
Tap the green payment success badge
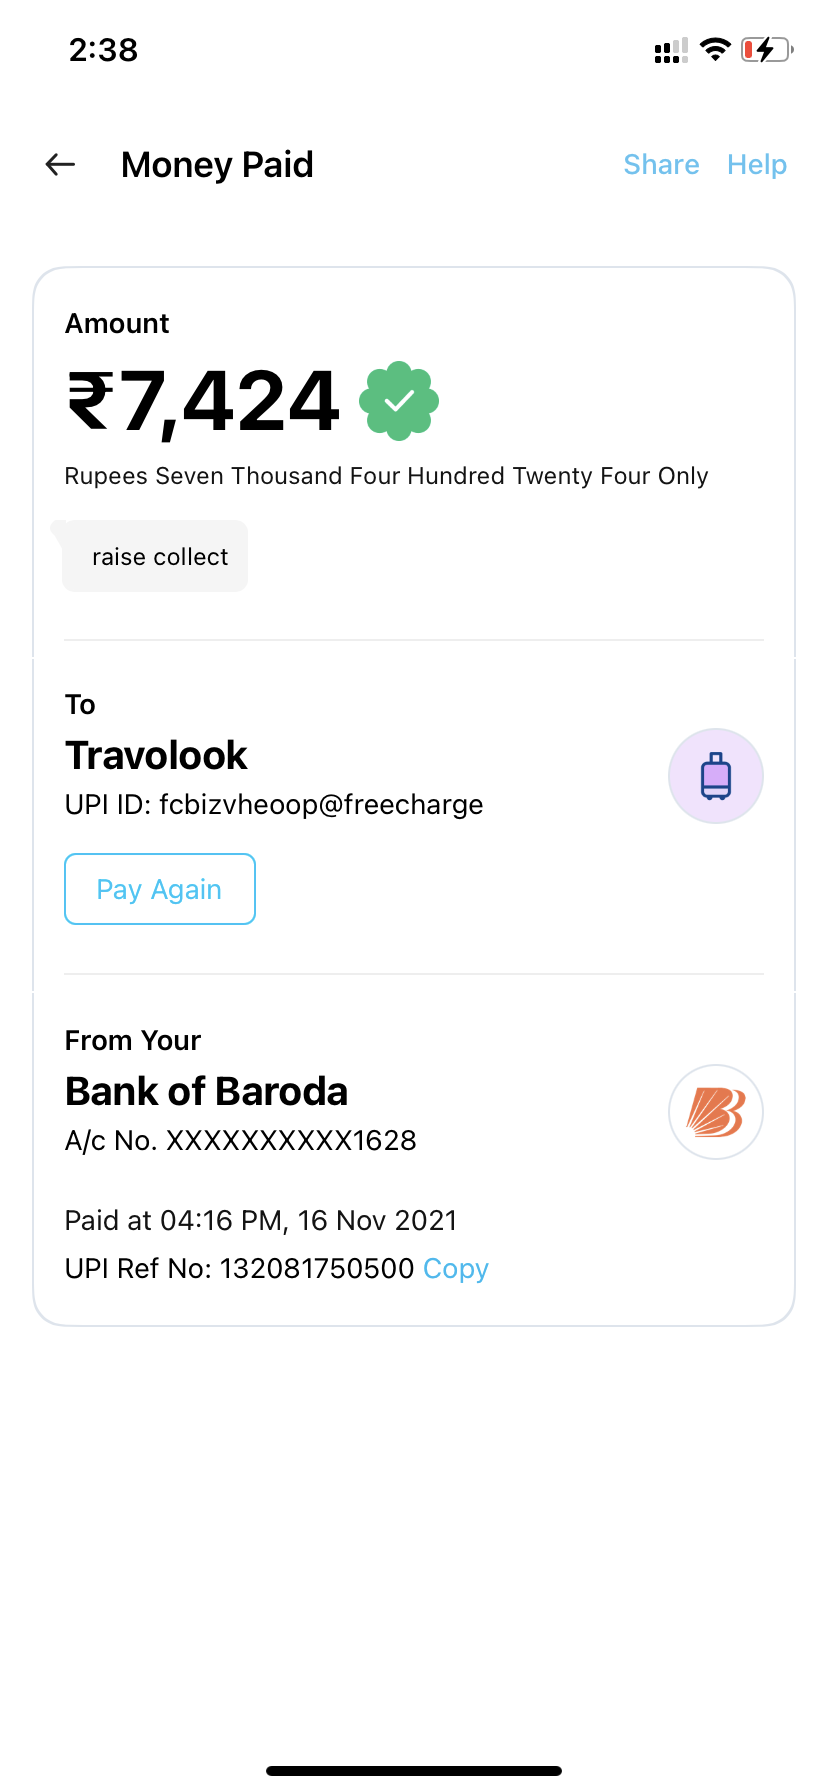[x=399, y=401]
